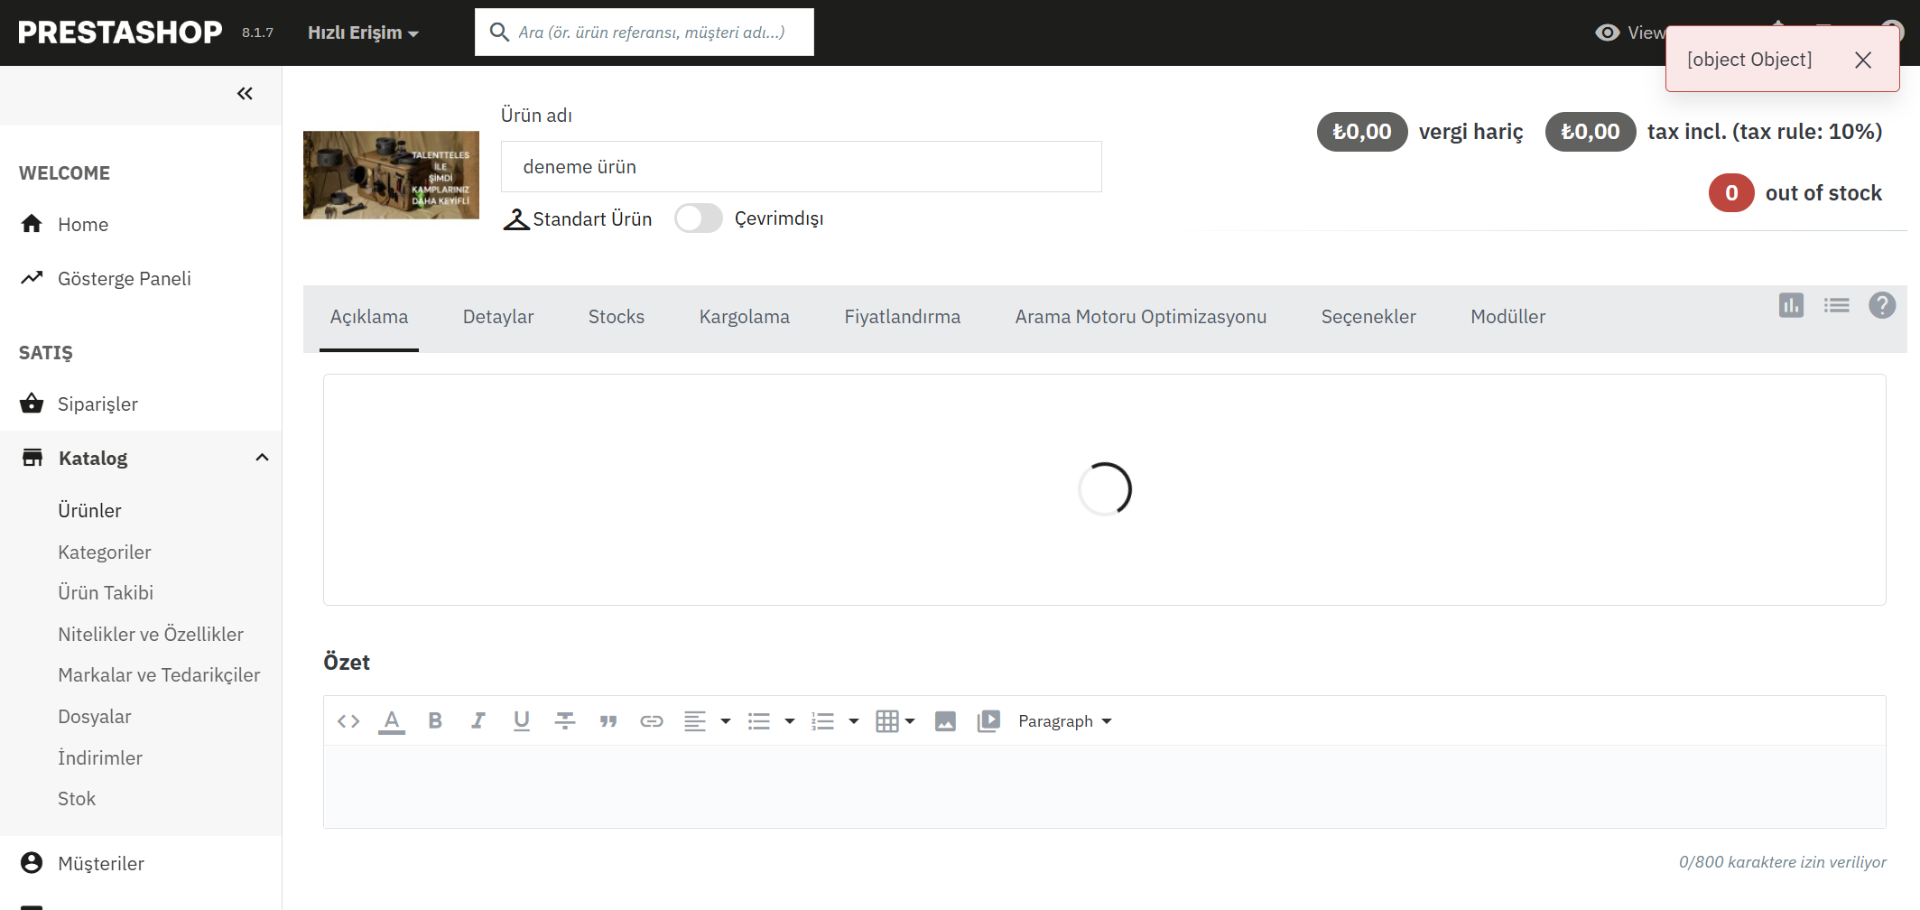This screenshot has width=1920, height=910.
Task: Click the Standart Ürün product type icon
Action: coord(516,219)
